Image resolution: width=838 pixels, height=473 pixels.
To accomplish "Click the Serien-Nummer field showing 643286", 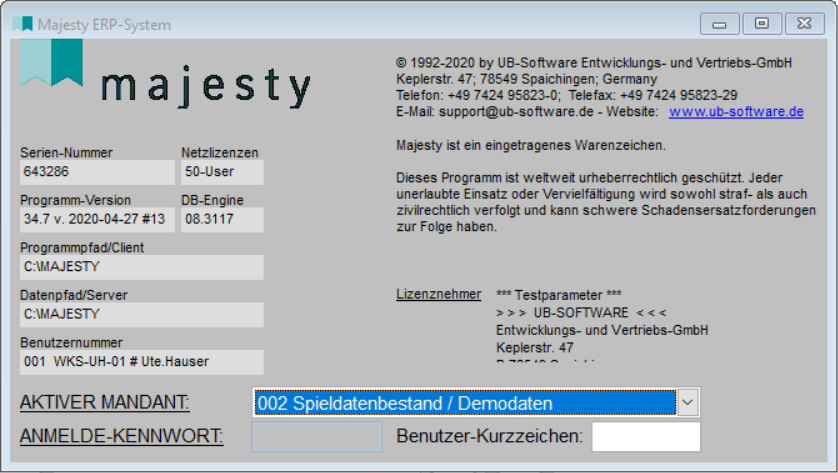I will pyautogui.click(x=97, y=172).
